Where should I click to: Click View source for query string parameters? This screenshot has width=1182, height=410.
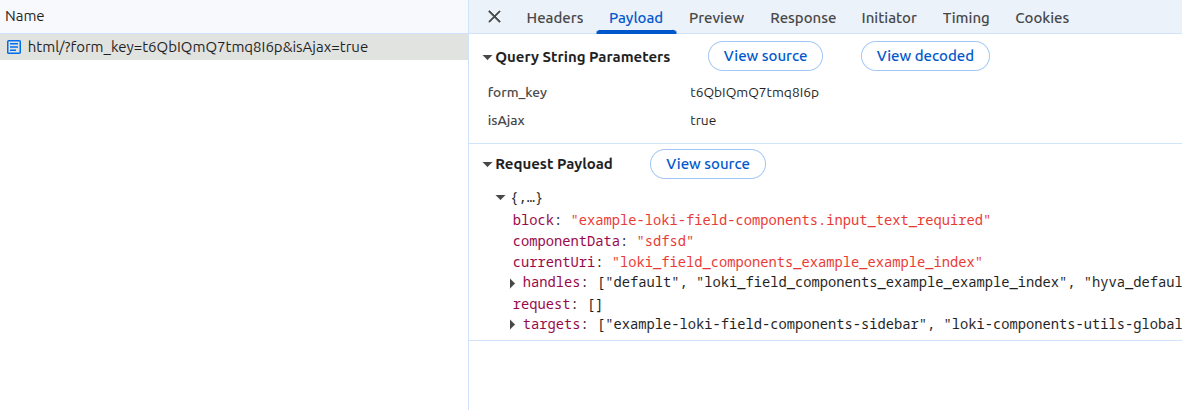pyautogui.click(x=765, y=56)
